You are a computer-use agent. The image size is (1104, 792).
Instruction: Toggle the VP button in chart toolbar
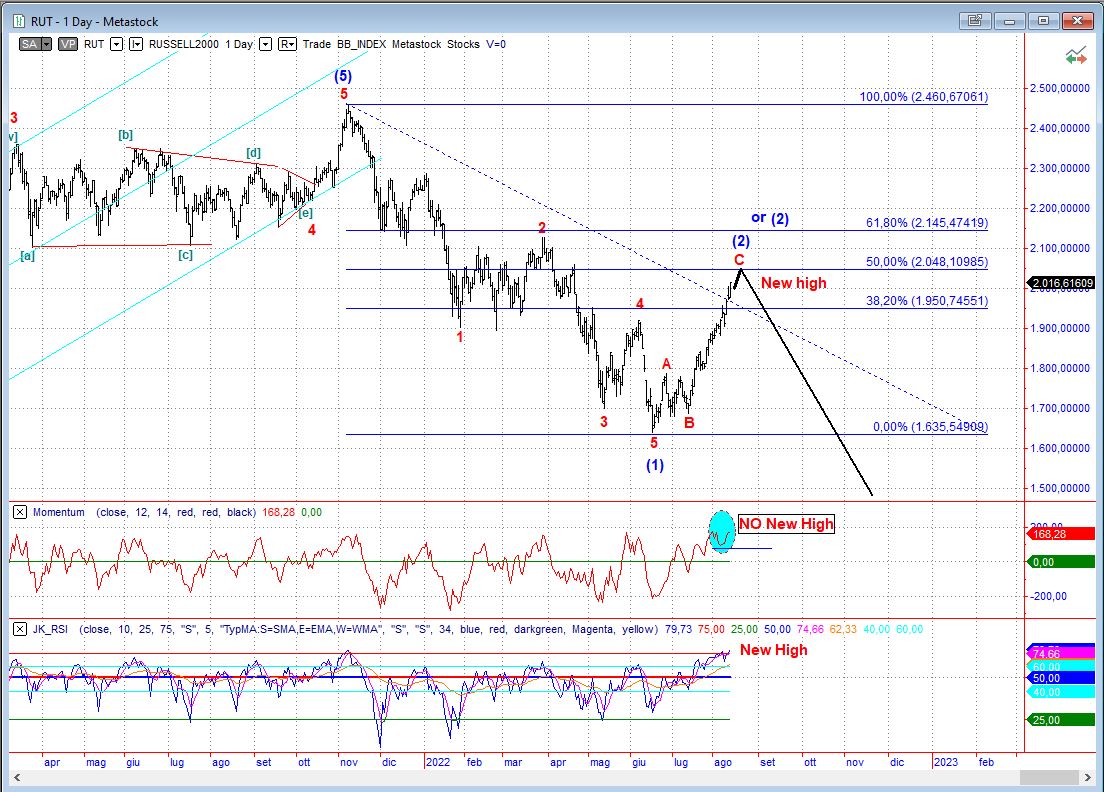[68, 44]
